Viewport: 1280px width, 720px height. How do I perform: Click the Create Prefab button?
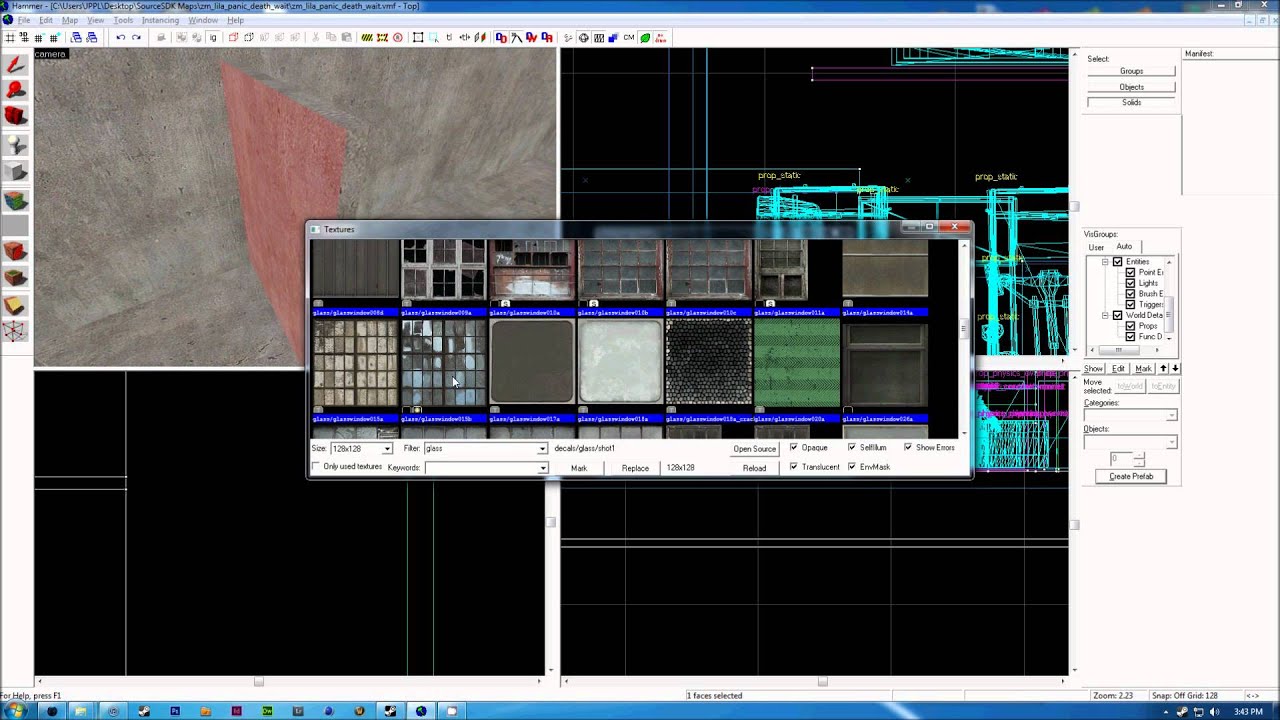[x=1131, y=477]
